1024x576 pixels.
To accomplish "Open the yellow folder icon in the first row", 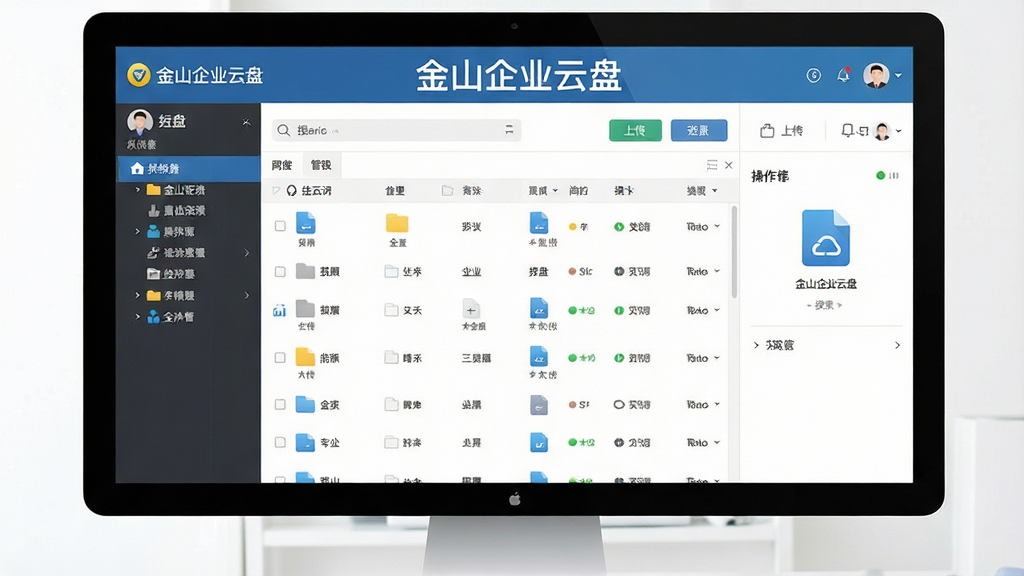I will [397, 223].
